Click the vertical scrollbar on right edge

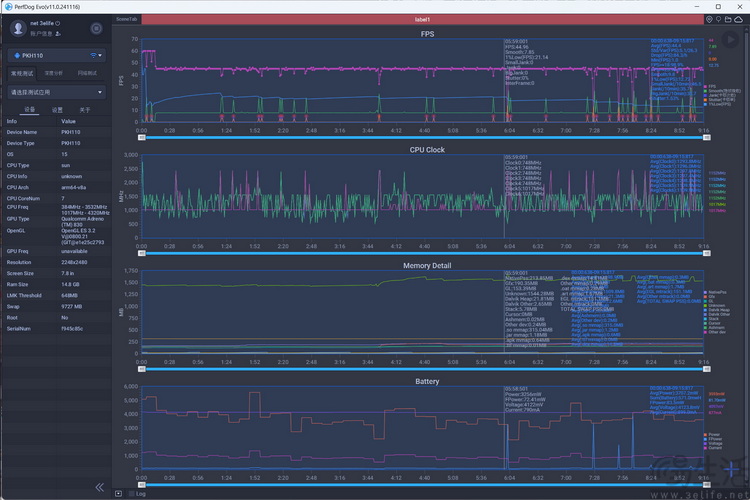[x=748, y=254]
